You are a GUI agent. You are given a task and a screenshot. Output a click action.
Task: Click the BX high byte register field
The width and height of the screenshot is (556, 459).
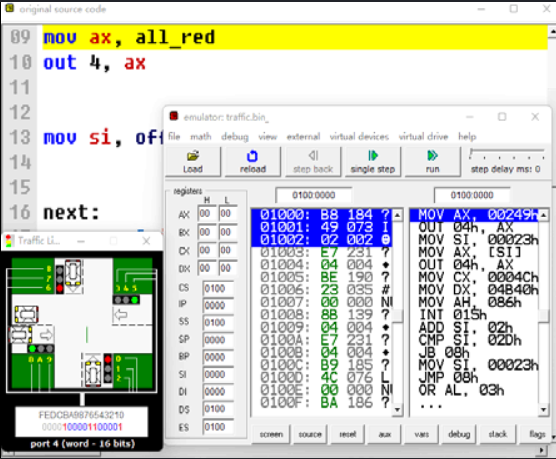tap(207, 232)
